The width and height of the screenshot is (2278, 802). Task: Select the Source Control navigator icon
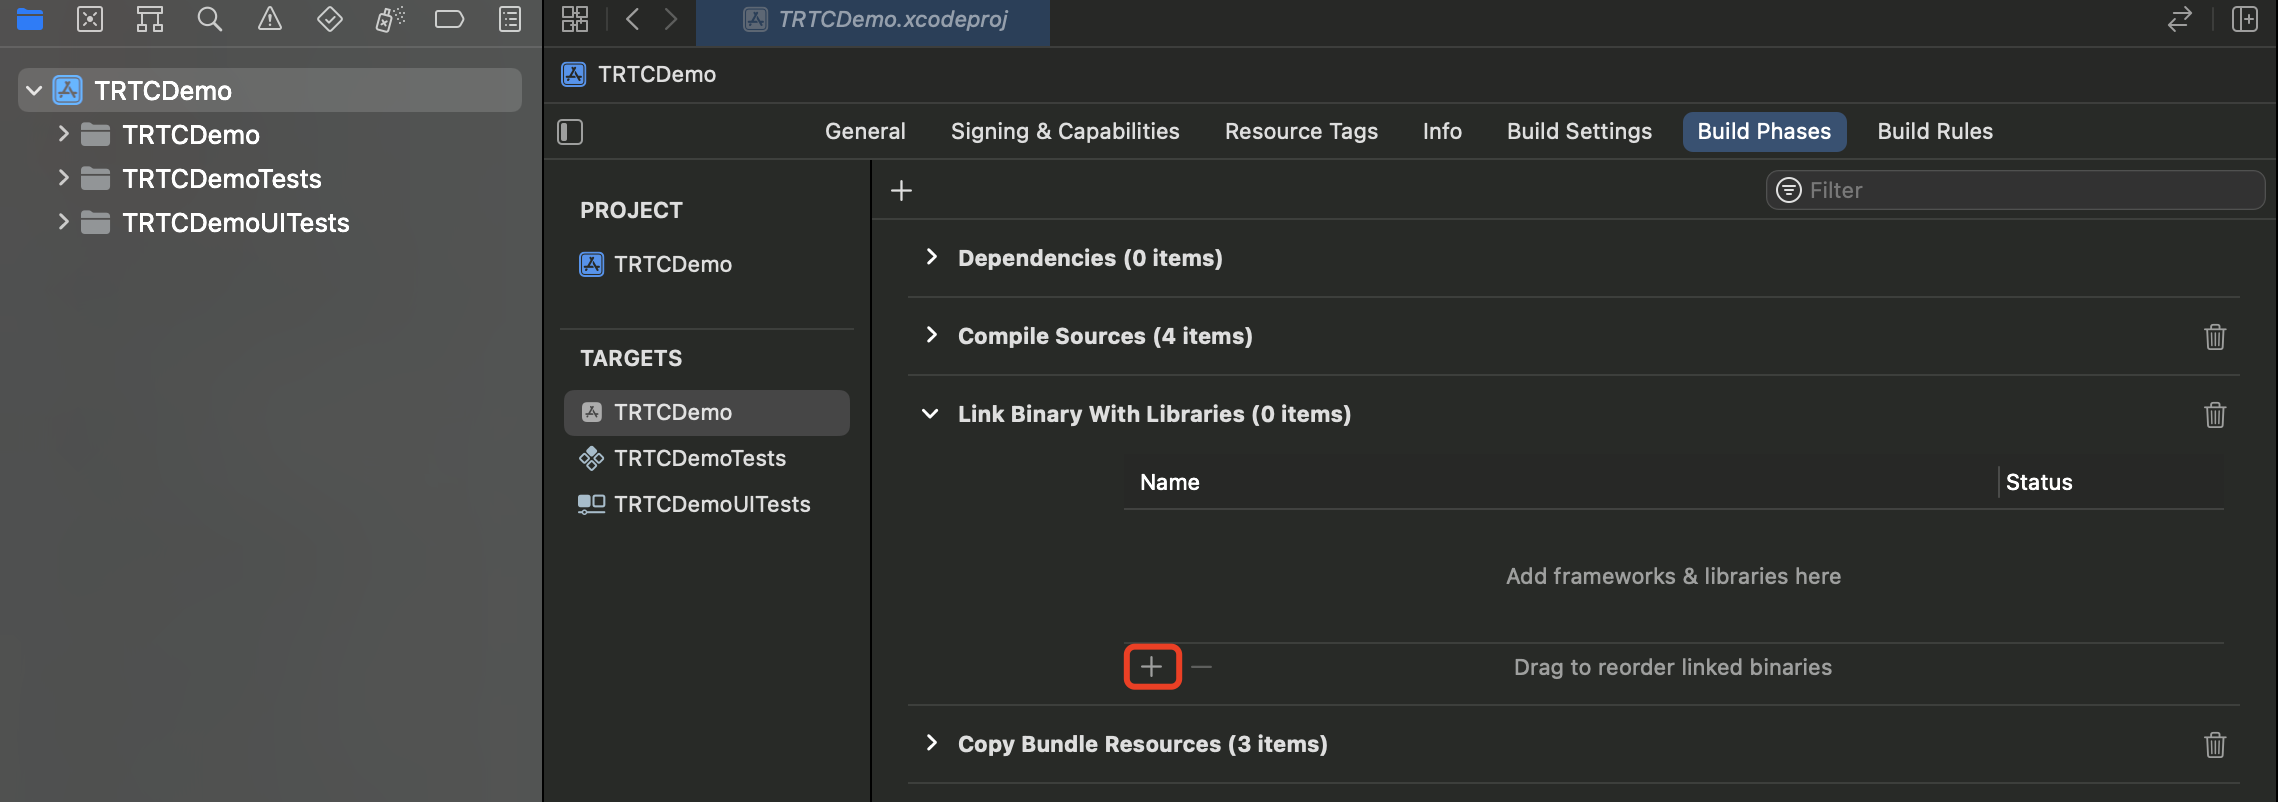(90, 19)
